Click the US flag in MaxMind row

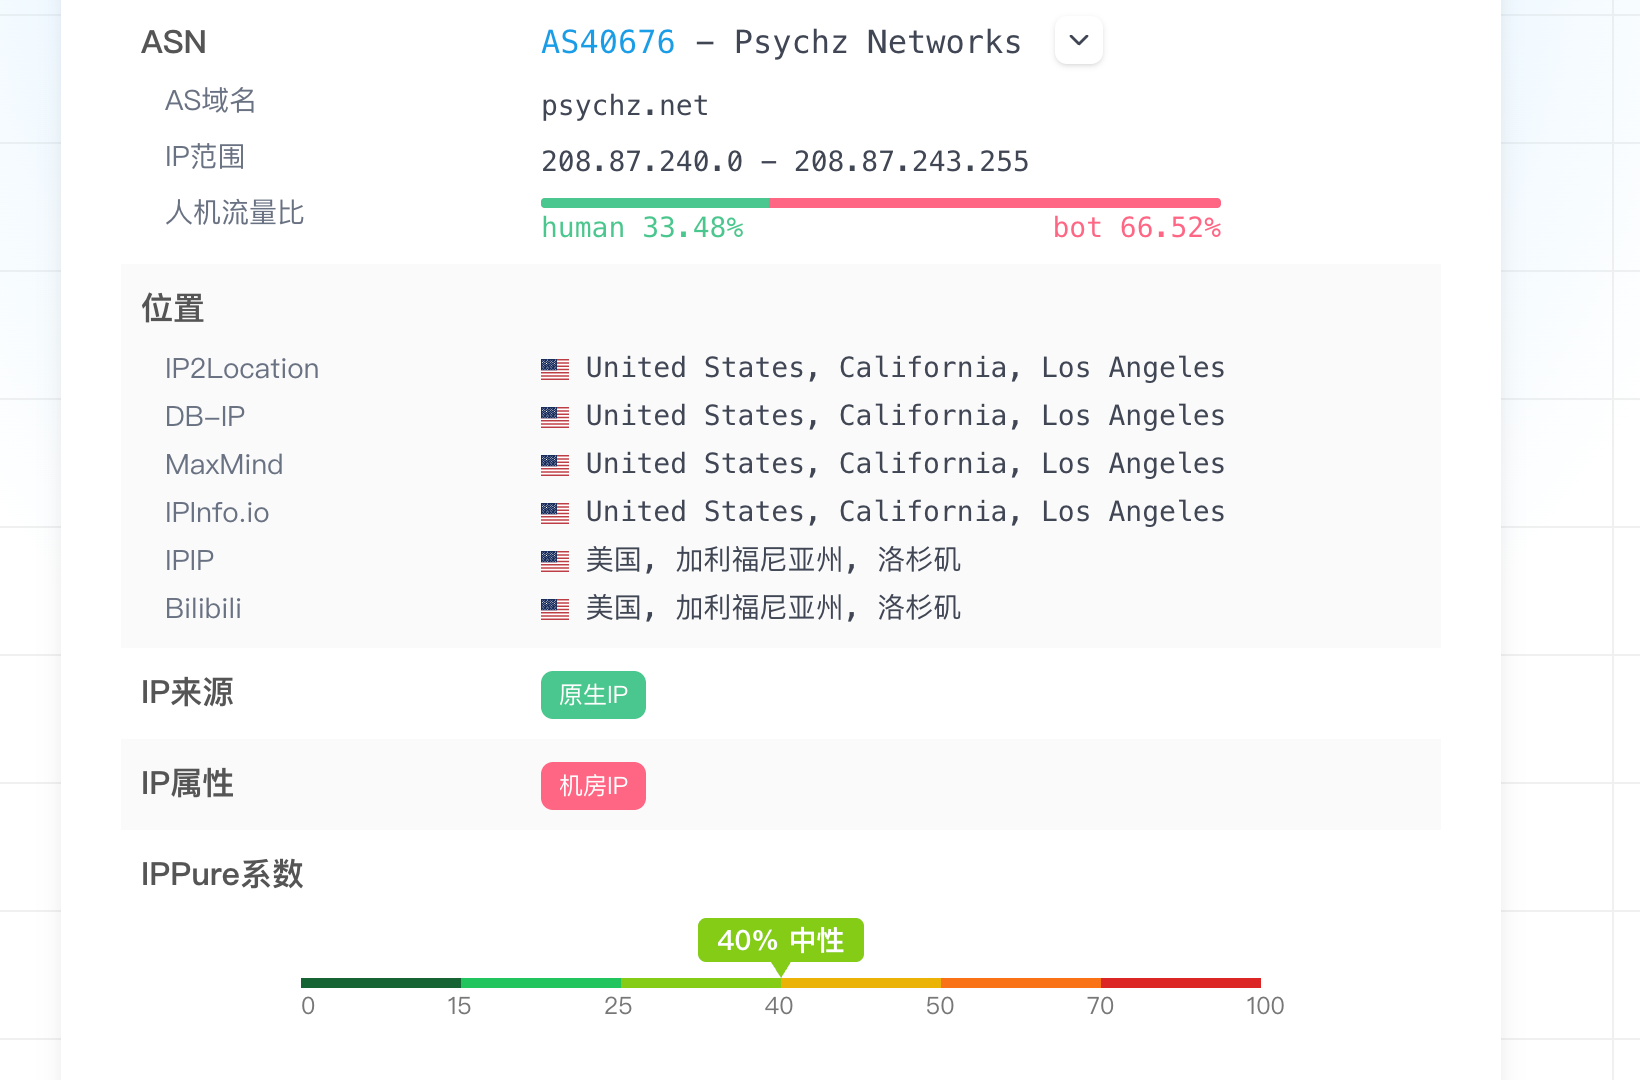click(555, 465)
